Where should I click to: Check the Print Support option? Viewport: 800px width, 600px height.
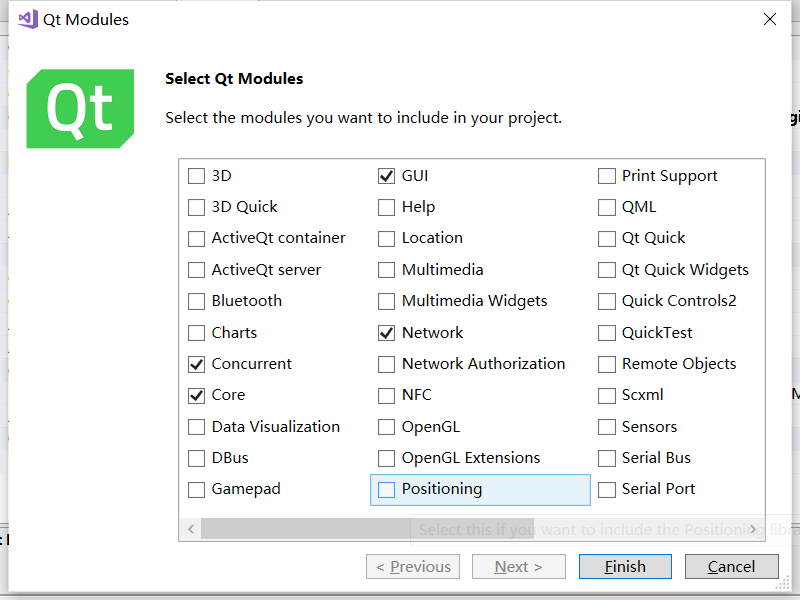[607, 176]
